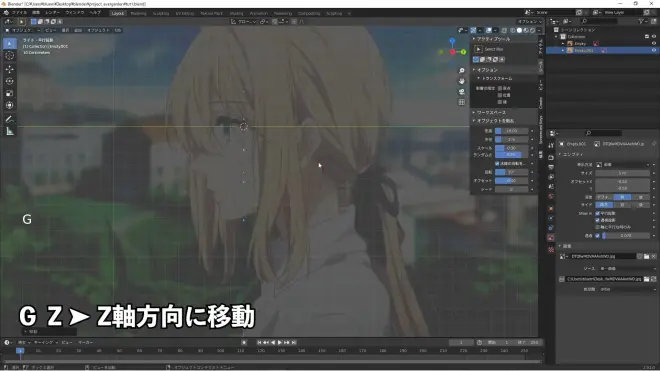Unlink image with X icon
The image size is (660, 371).
(x=653, y=256)
